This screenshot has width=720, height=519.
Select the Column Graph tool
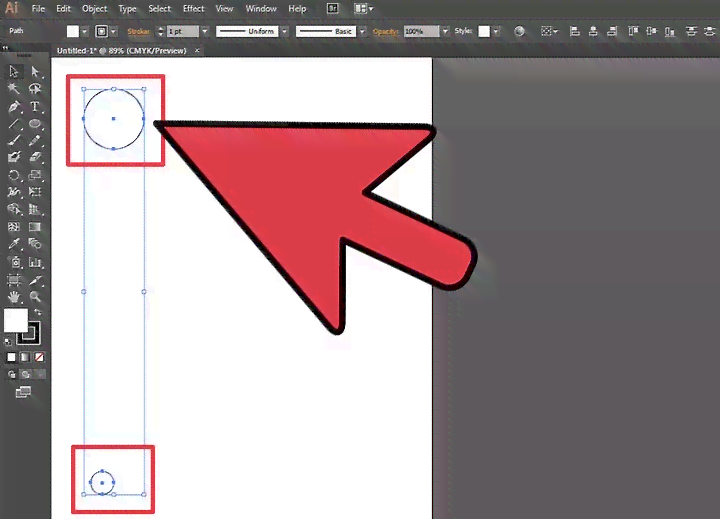point(35,262)
